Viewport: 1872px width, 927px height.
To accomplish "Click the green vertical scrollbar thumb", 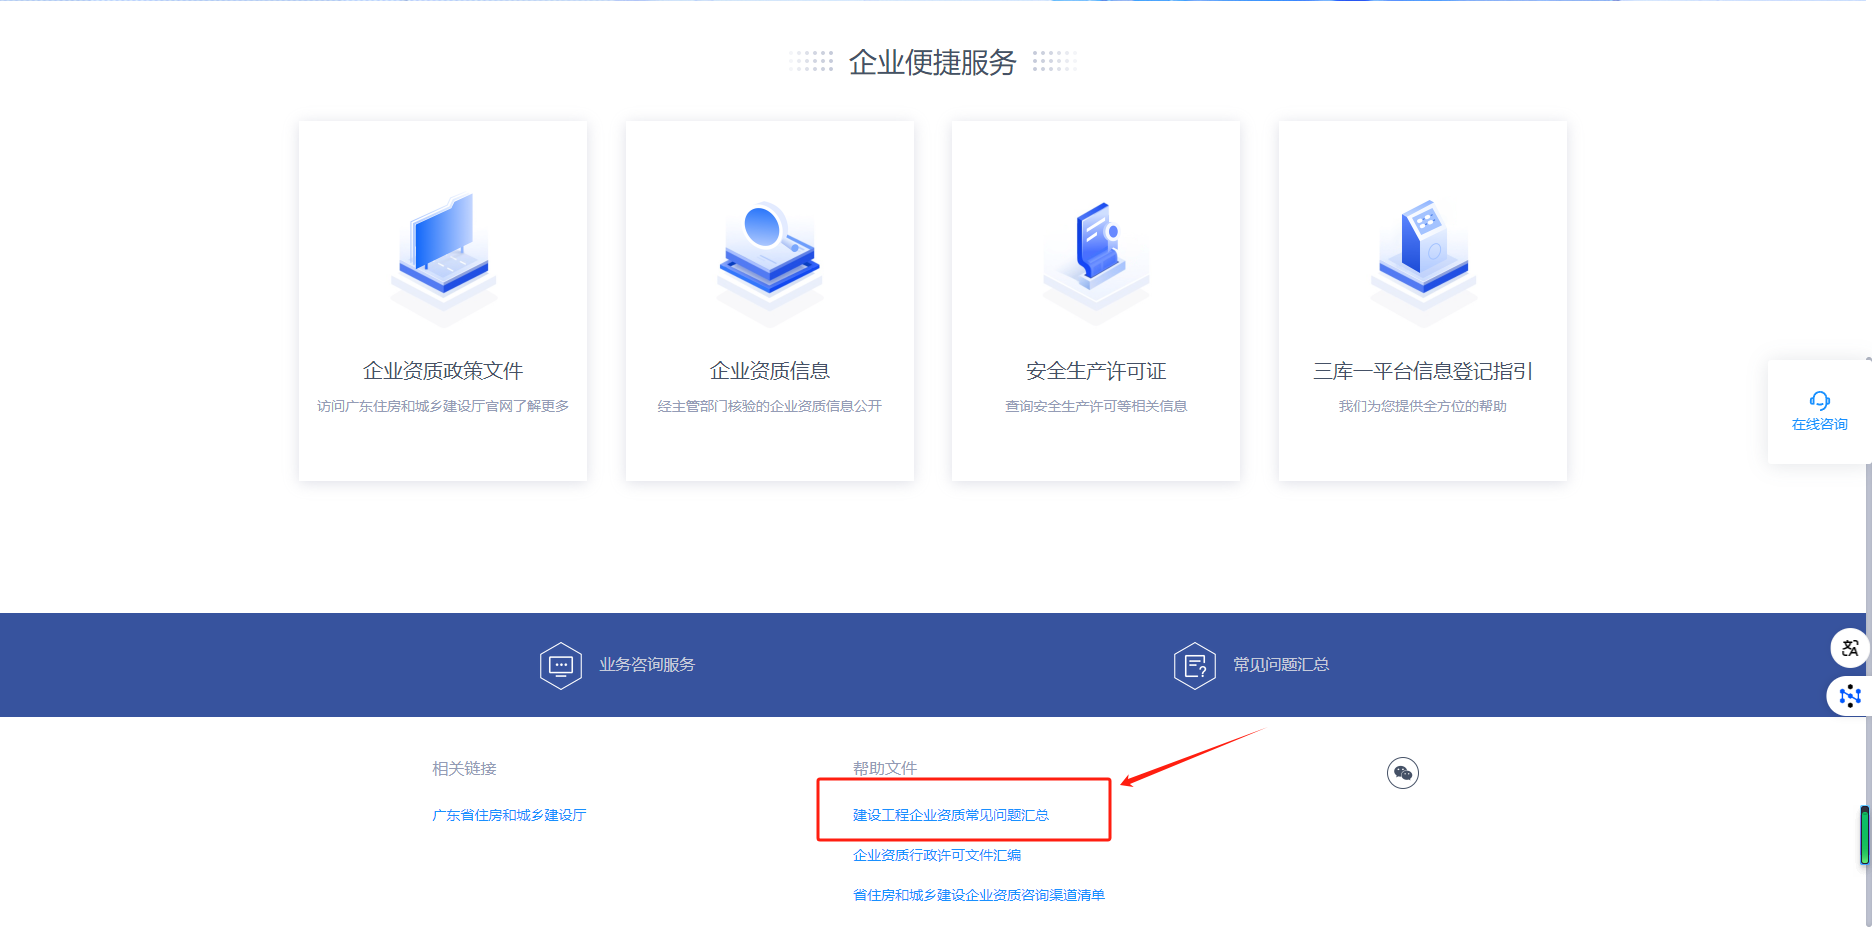I will tap(1865, 835).
